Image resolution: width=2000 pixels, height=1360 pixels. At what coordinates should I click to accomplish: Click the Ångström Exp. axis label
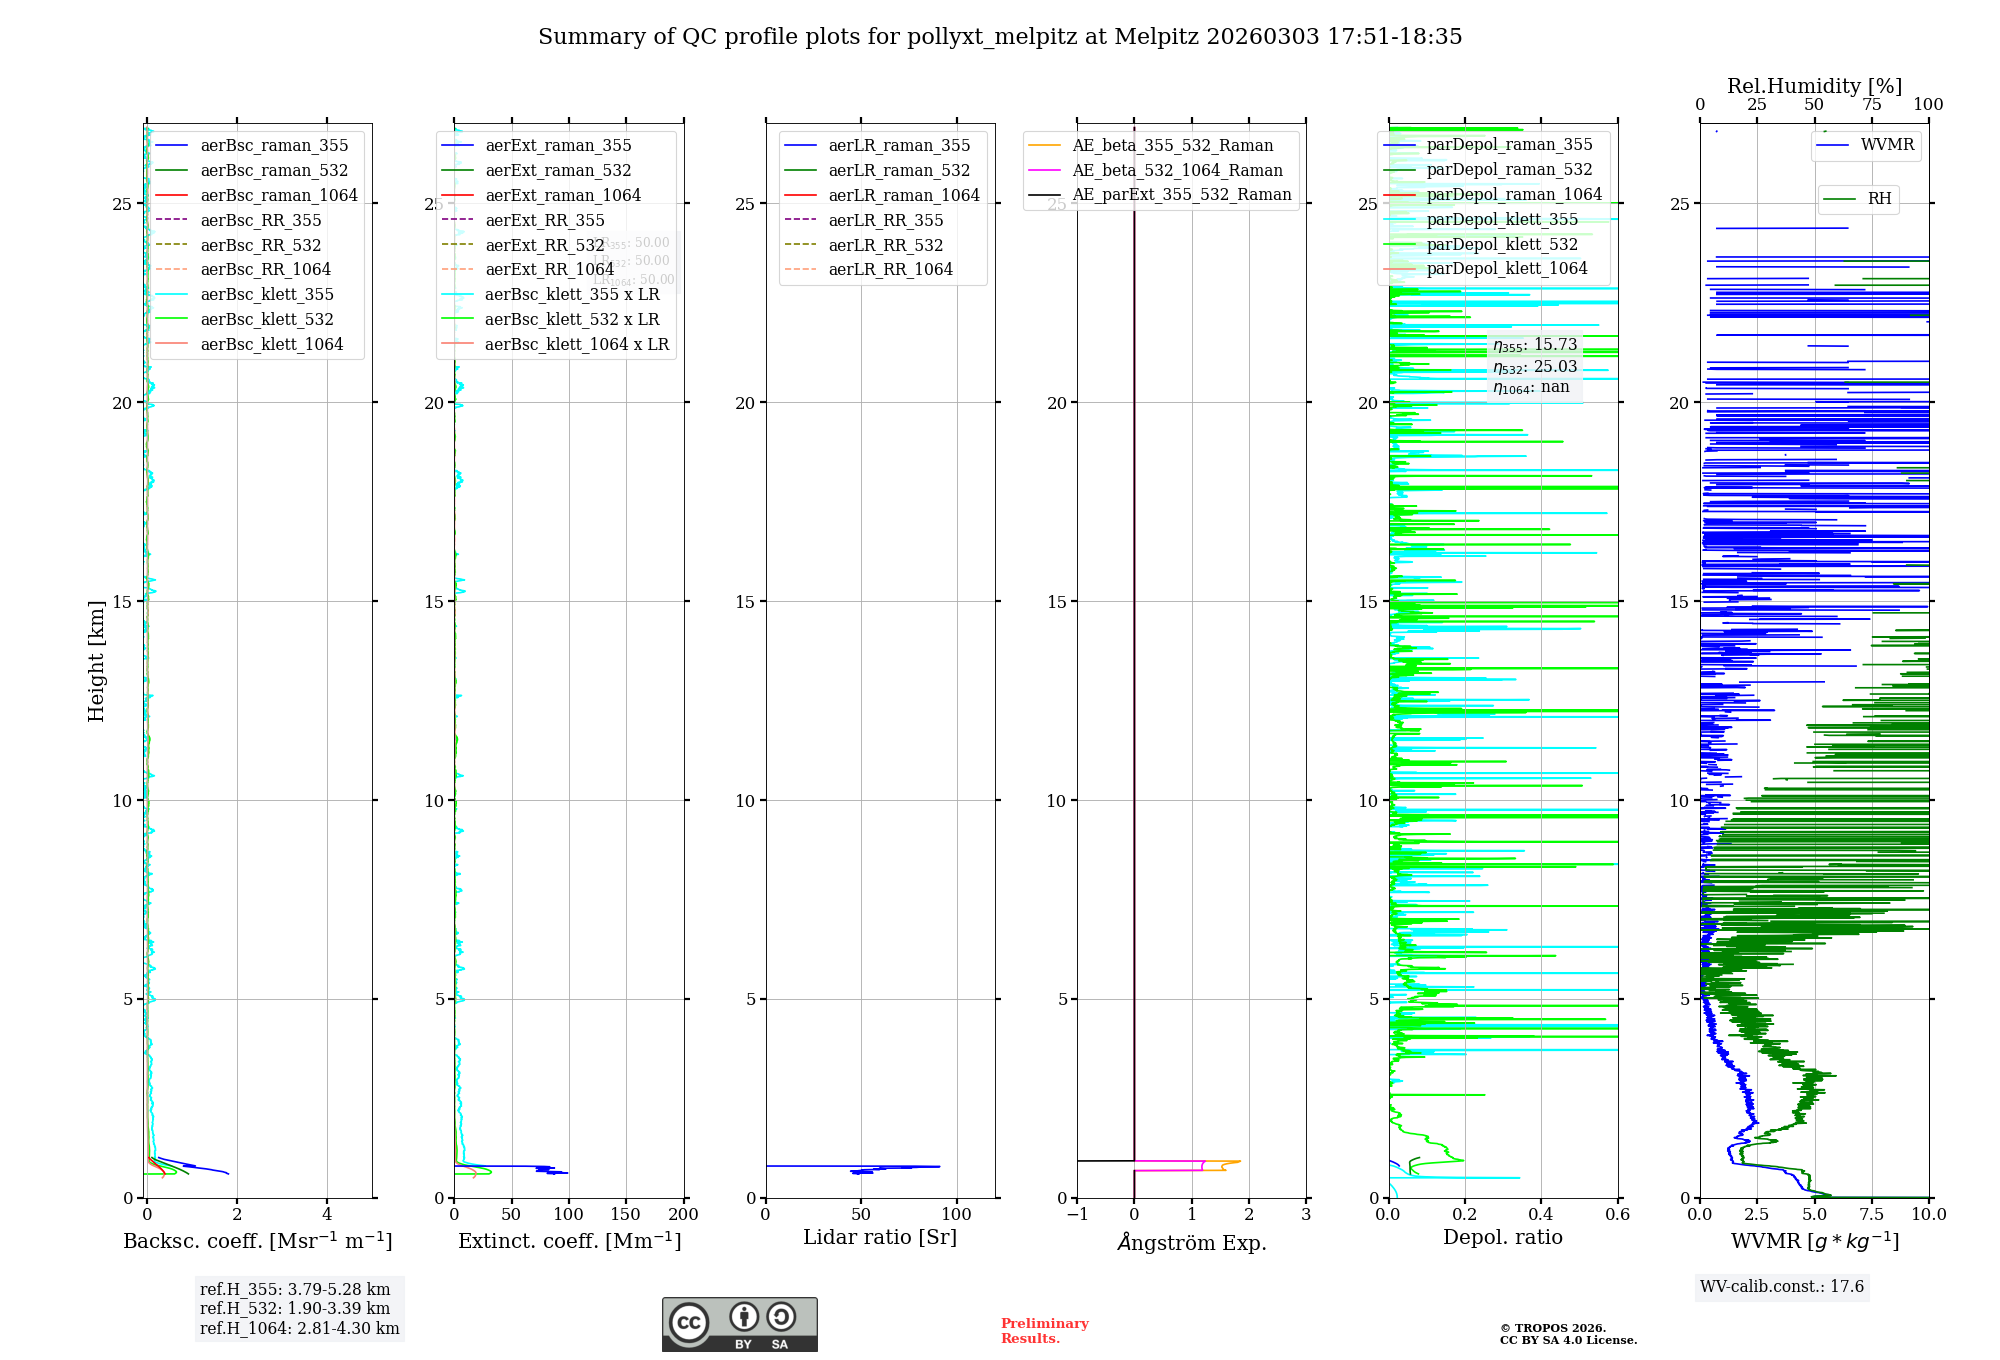pos(1191,1243)
